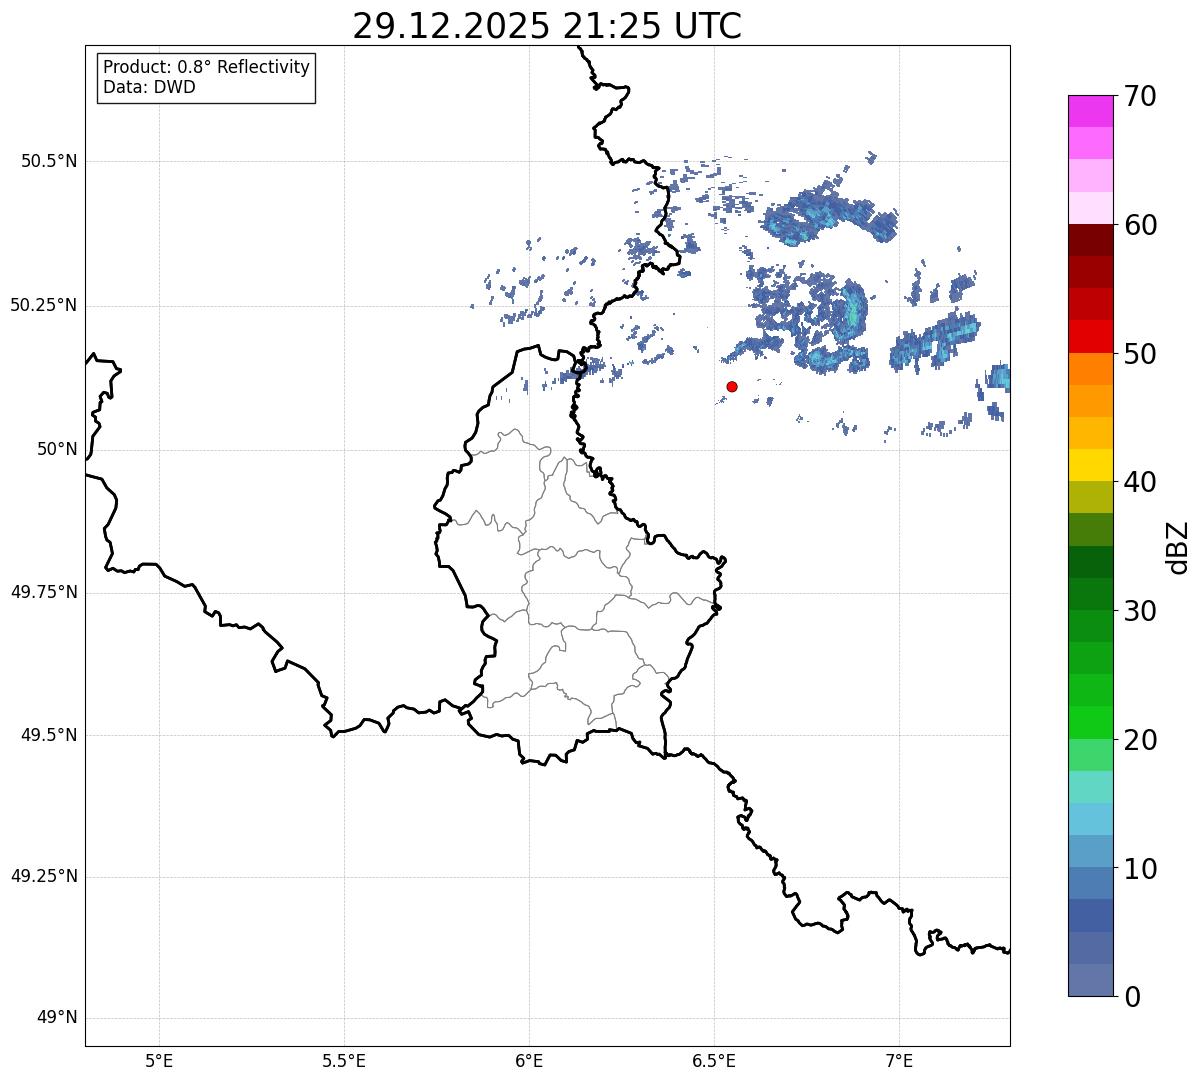Click the colorbar tick label 20
The height and width of the screenshot is (1081, 1202).
(x=1140, y=740)
